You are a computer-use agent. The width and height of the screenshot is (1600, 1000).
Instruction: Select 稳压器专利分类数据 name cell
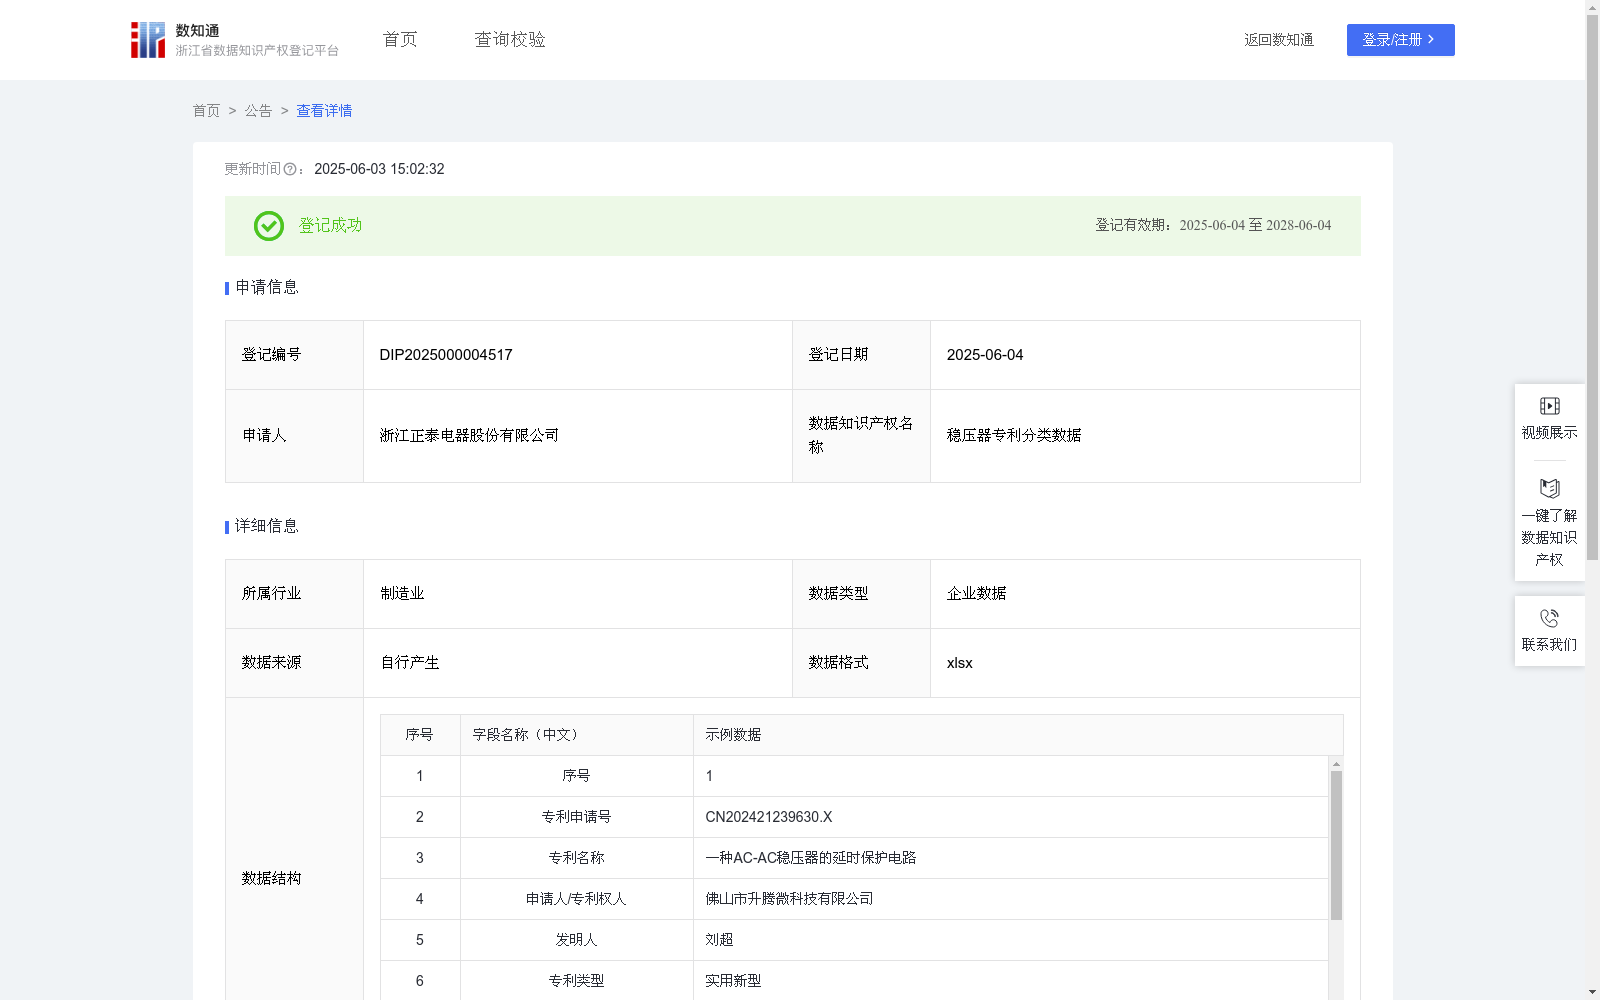click(1145, 436)
